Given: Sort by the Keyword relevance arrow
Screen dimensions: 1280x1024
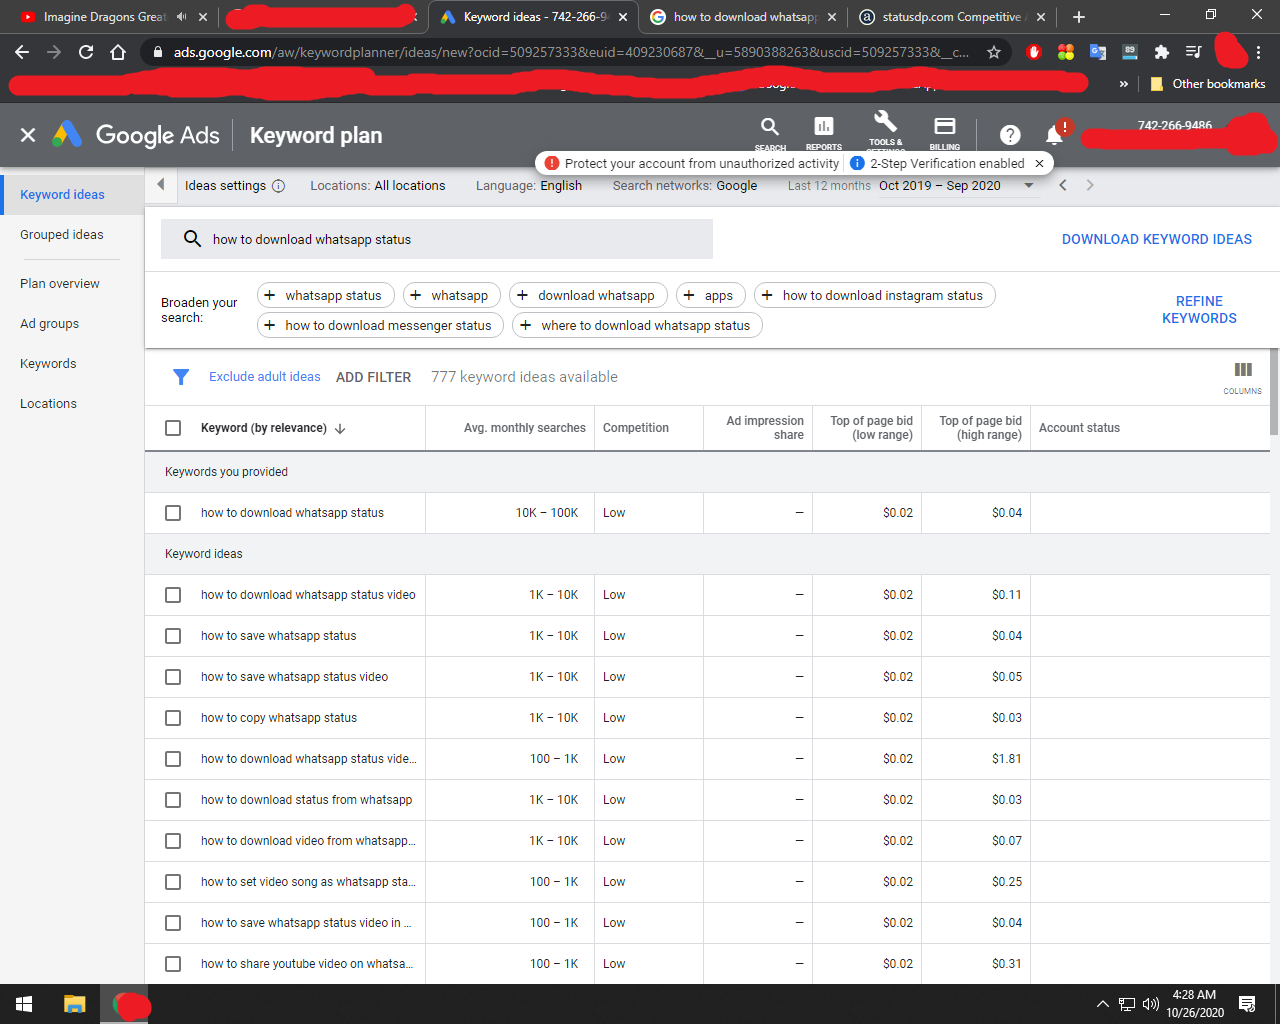Looking at the screenshot, I should (340, 428).
